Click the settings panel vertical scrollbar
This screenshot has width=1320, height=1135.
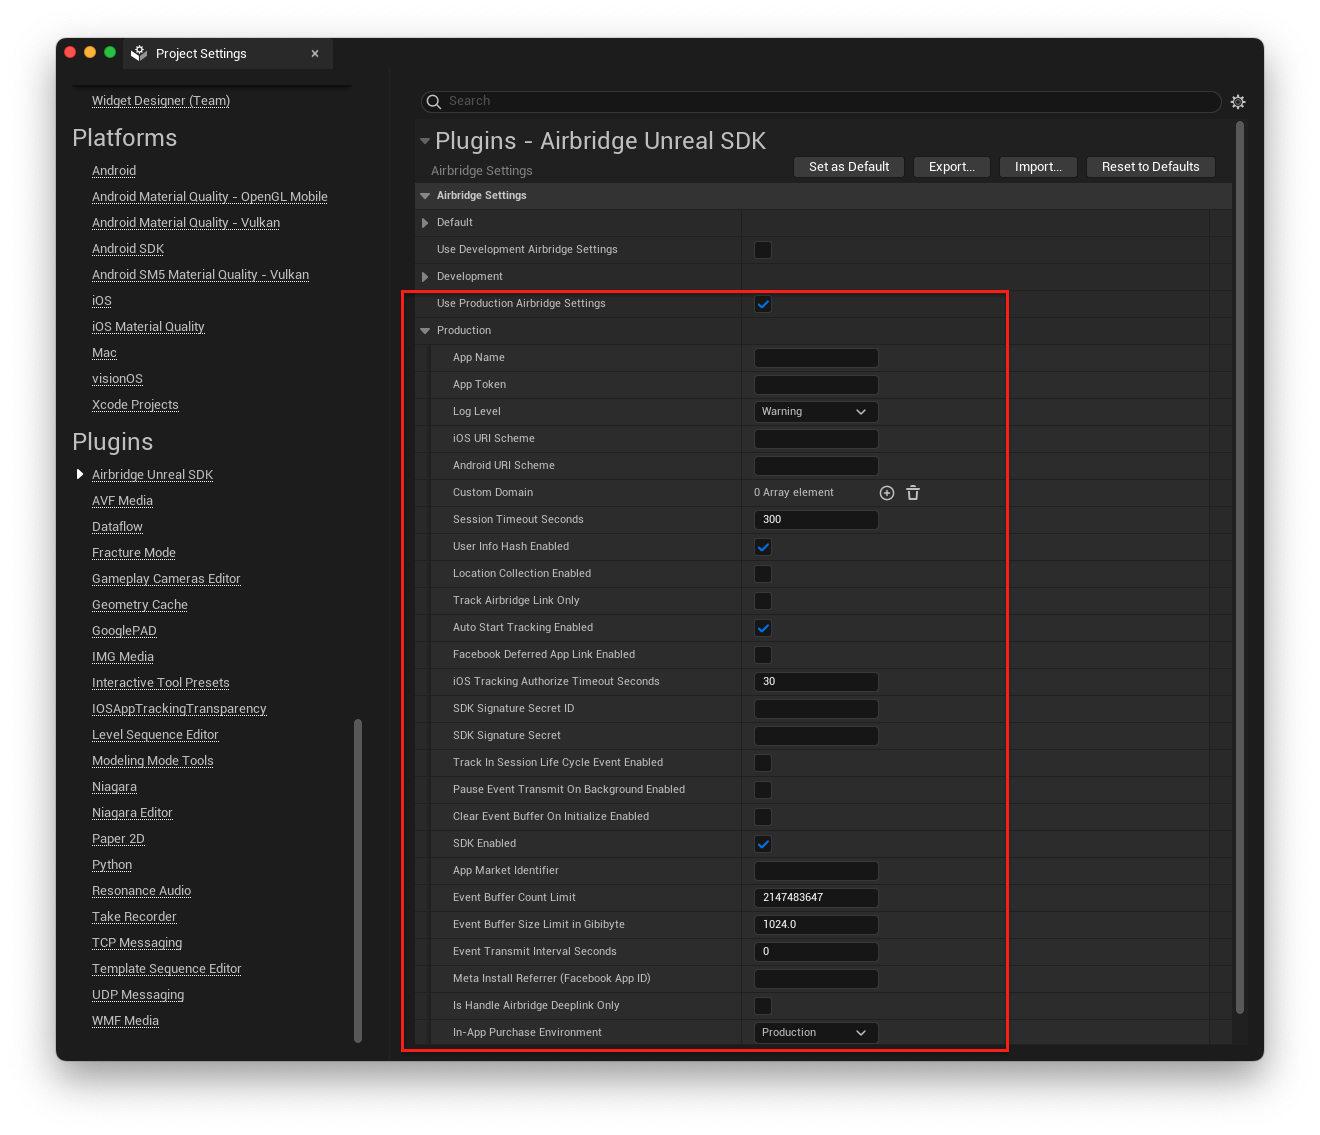click(x=1240, y=567)
